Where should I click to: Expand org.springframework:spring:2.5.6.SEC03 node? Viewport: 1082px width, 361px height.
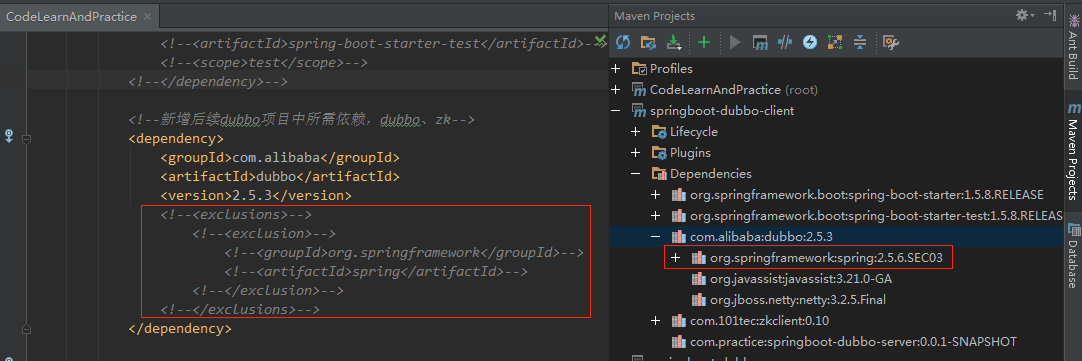point(676,258)
